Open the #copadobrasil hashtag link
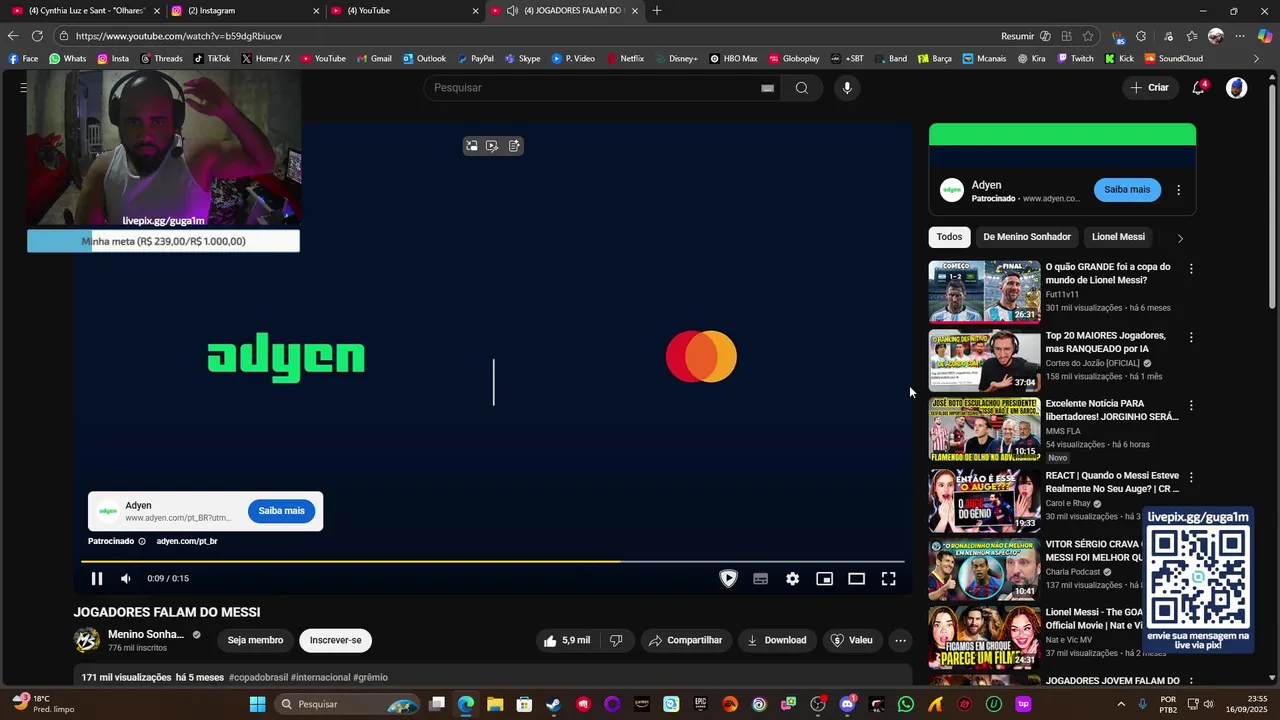 [258, 677]
